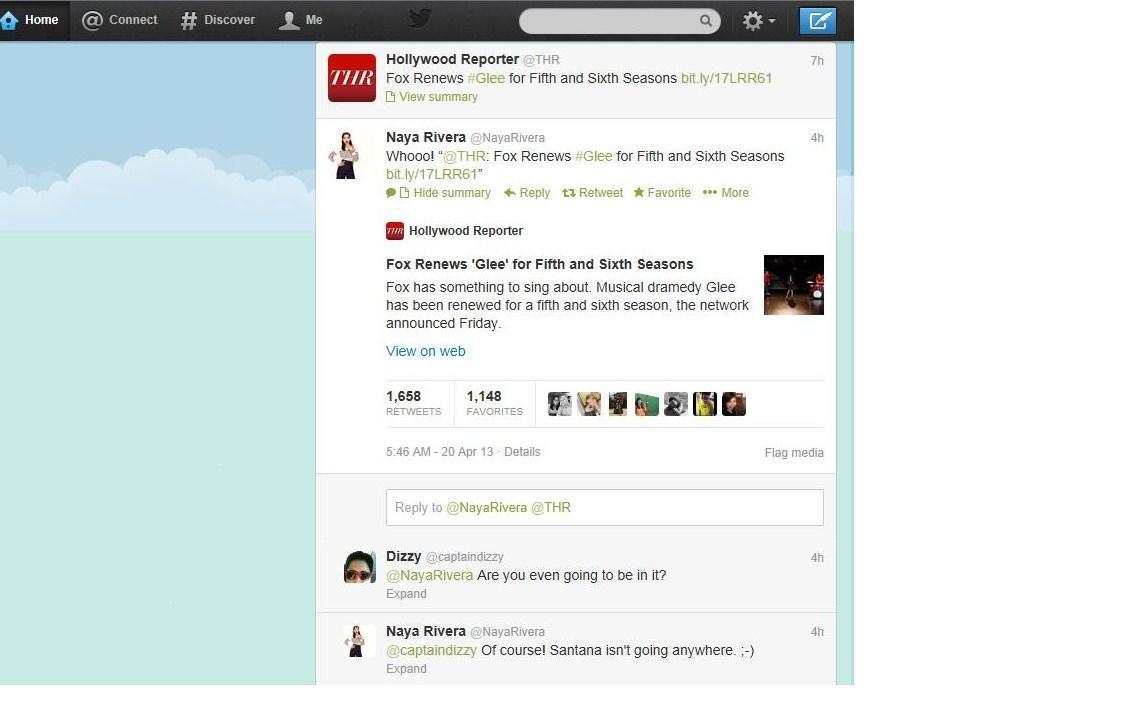The width and height of the screenshot is (1128, 707).
Task: Click the magnifying glass search icon
Action: click(706, 21)
